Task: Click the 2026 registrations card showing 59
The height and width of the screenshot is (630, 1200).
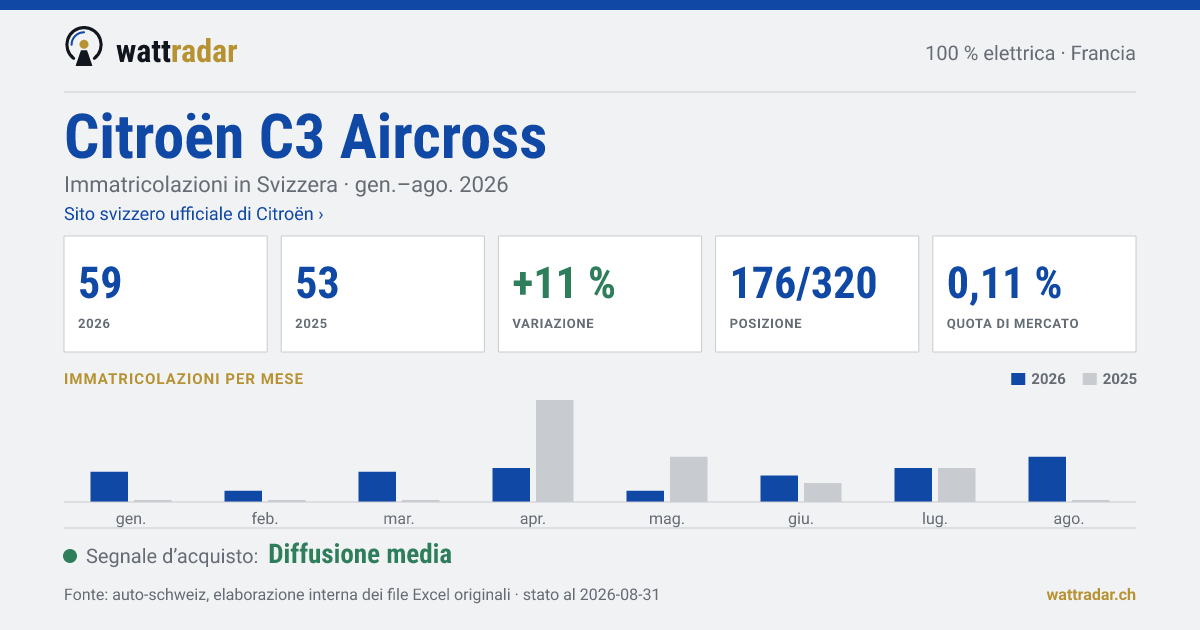Action: pyautogui.click(x=165, y=294)
